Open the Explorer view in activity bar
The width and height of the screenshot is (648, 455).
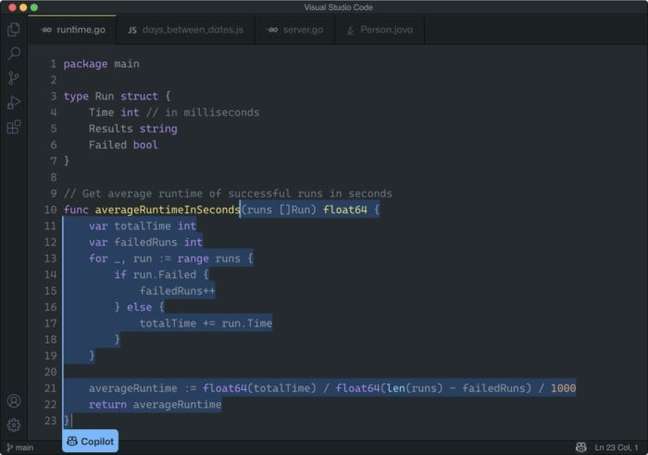point(14,29)
